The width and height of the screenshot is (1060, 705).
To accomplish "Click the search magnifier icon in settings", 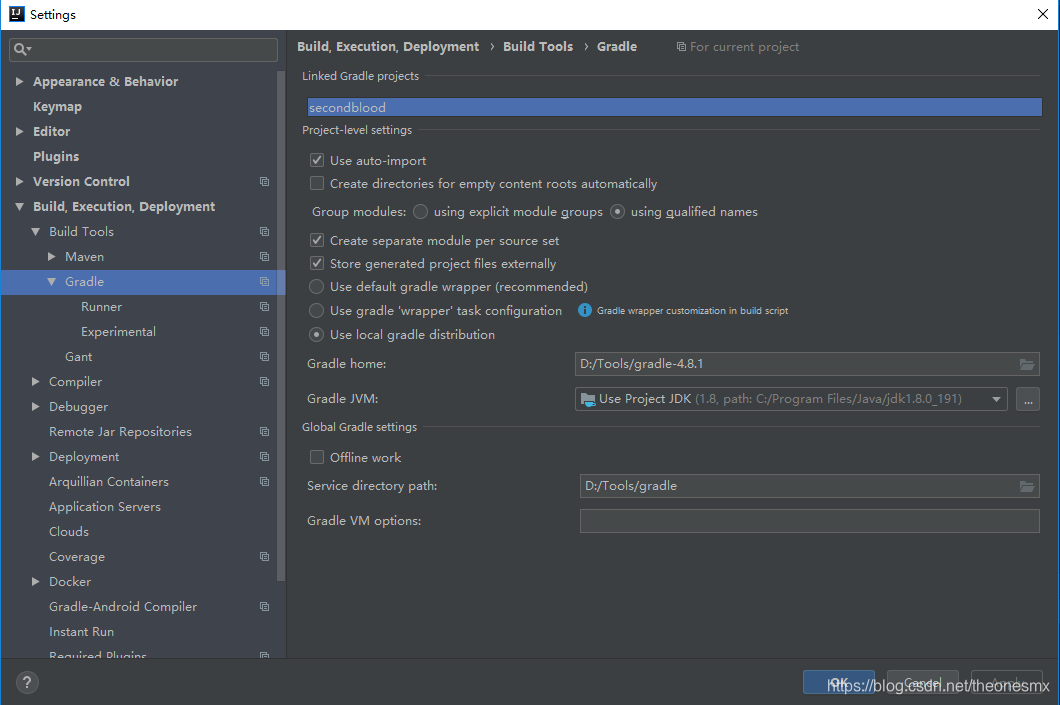I will (x=22, y=49).
